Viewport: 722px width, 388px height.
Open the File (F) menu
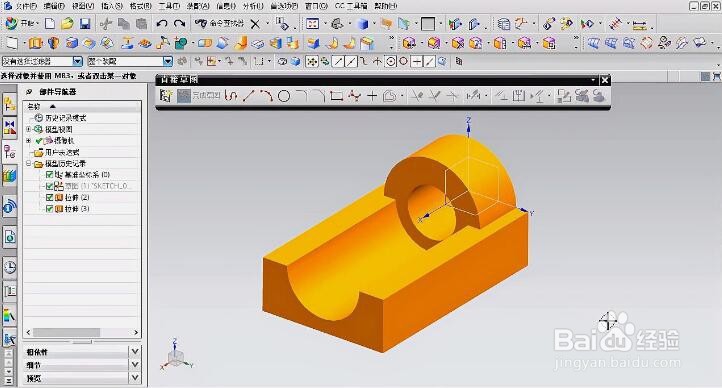pyautogui.click(x=26, y=6)
